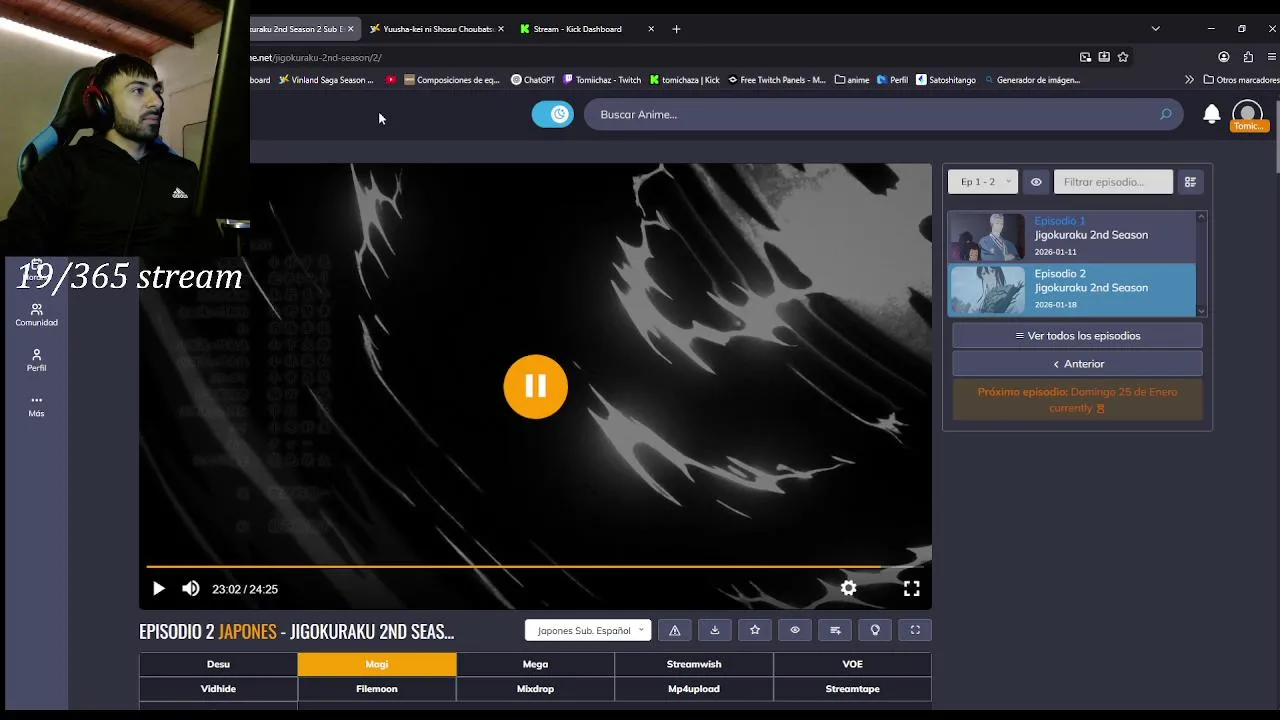
Task: Show more bookmarks with the double chevron
Action: [1189, 80]
